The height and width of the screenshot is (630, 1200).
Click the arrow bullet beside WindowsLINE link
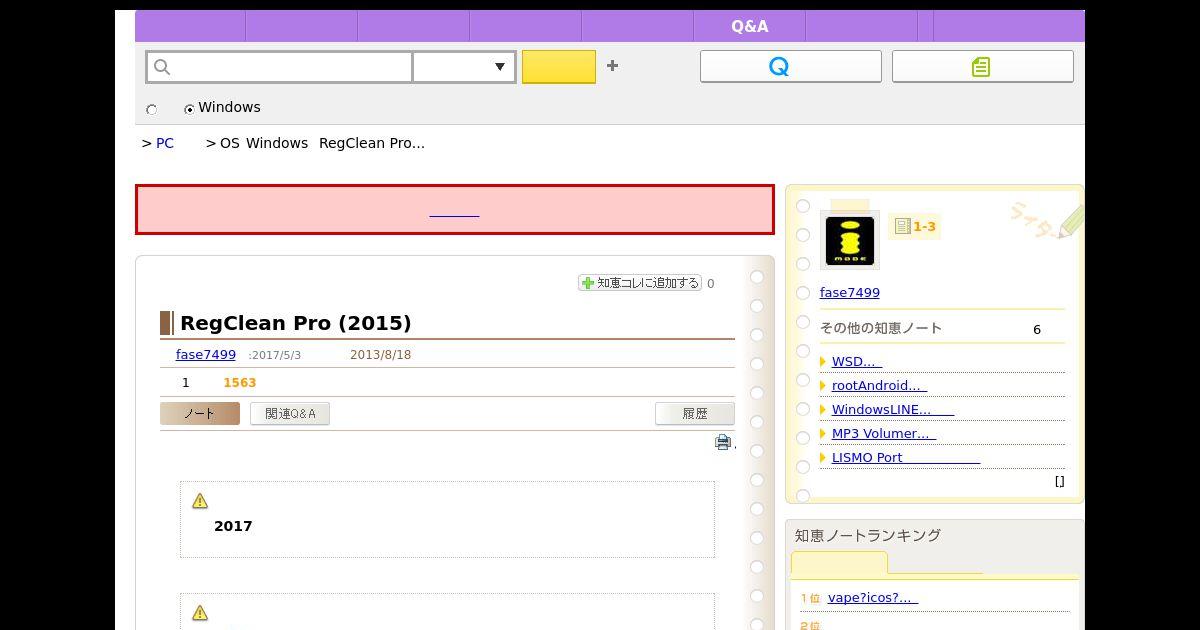coord(823,410)
